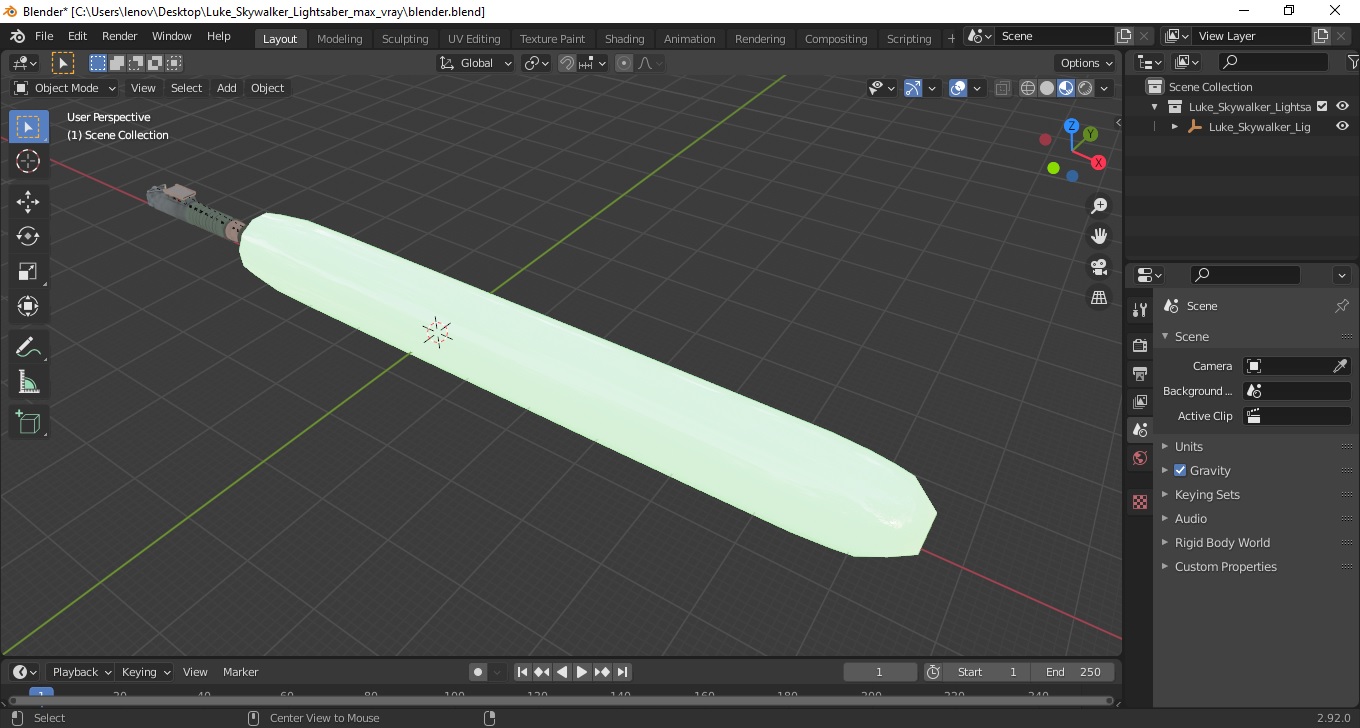1360x728 pixels.
Task: Open the Keying dropdown
Action: (145, 672)
